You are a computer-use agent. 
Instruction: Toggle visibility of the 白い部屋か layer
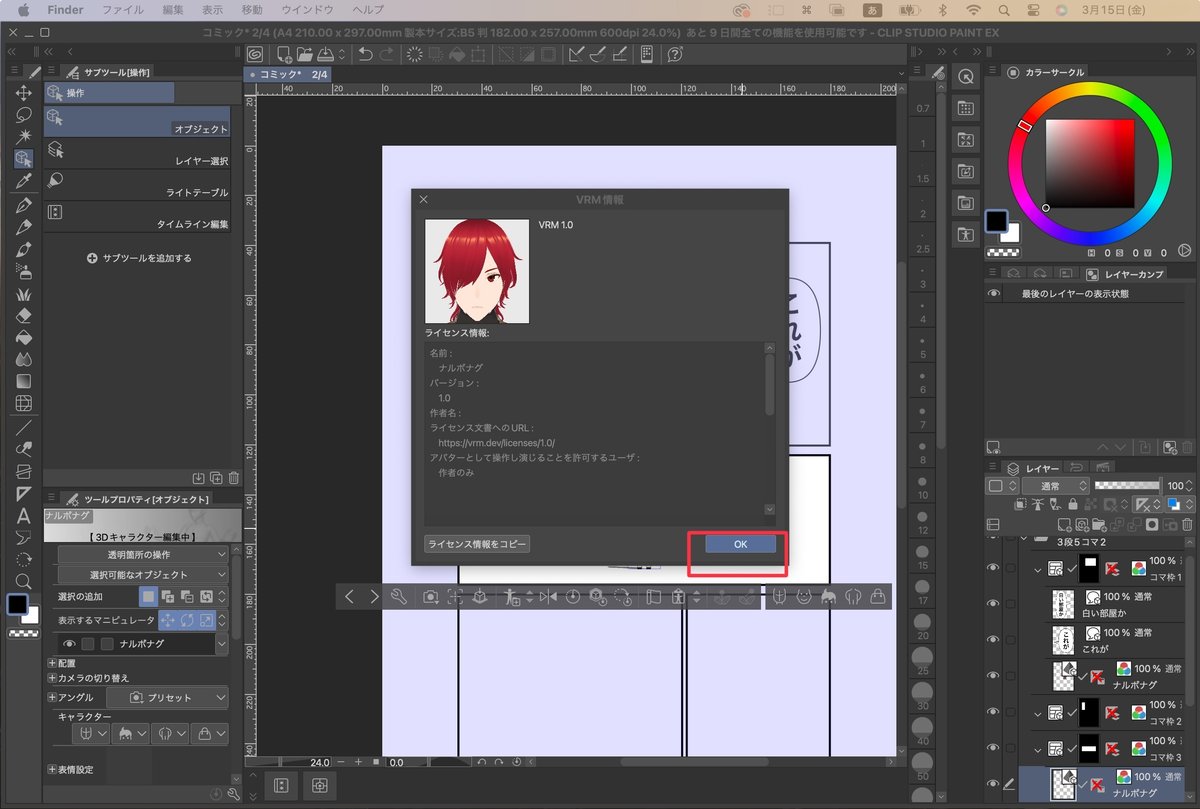993,602
